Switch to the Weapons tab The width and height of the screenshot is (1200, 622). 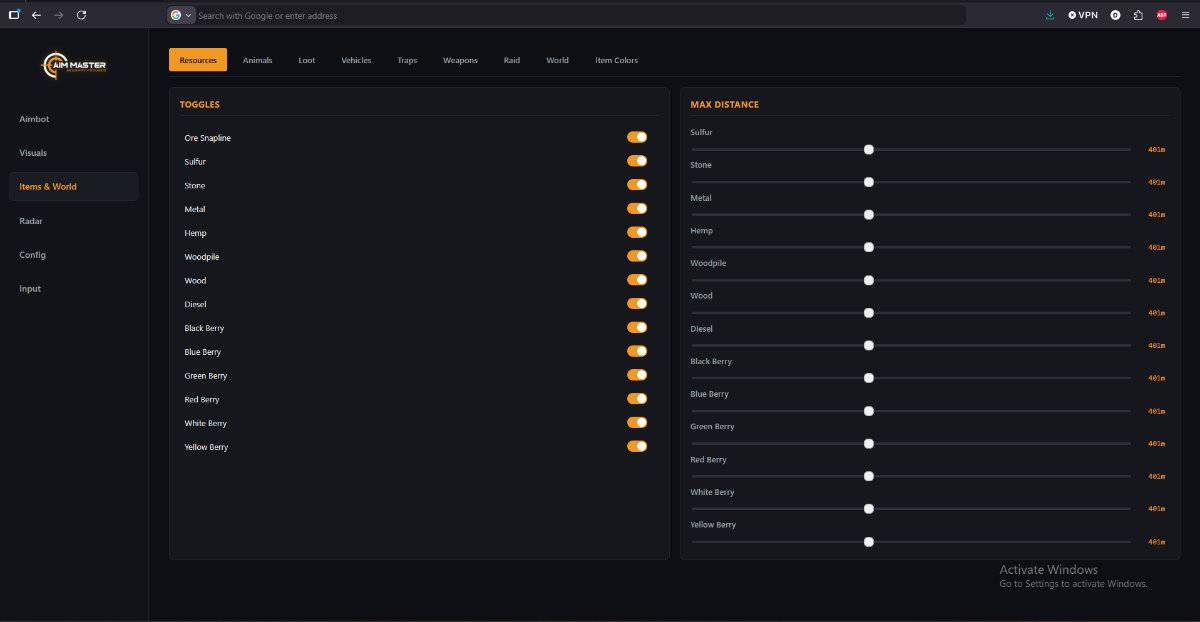(x=460, y=60)
